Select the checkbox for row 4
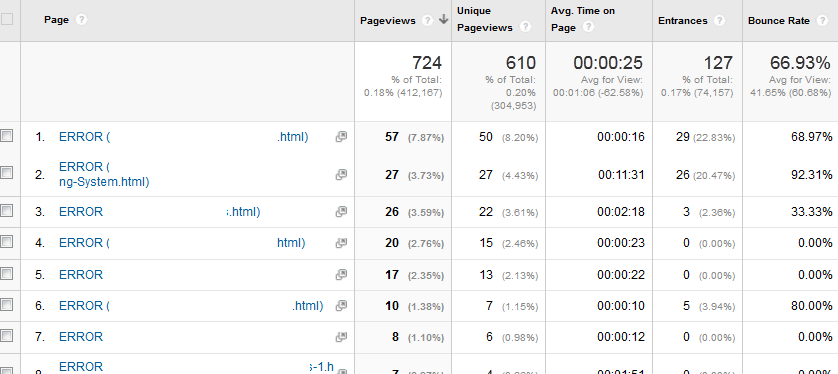Image resolution: width=838 pixels, height=374 pixels. tap(6, 242)
